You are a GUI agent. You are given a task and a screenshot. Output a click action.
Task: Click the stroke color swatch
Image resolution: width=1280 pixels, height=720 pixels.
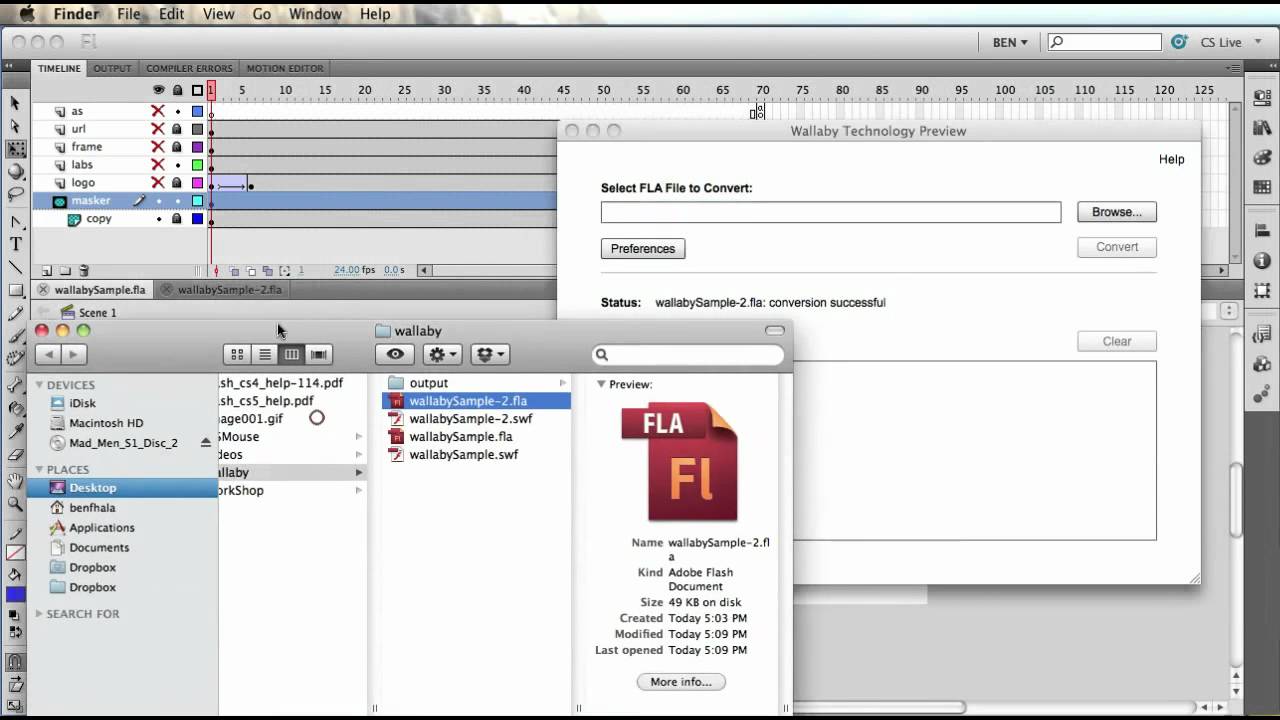[15, 553]
